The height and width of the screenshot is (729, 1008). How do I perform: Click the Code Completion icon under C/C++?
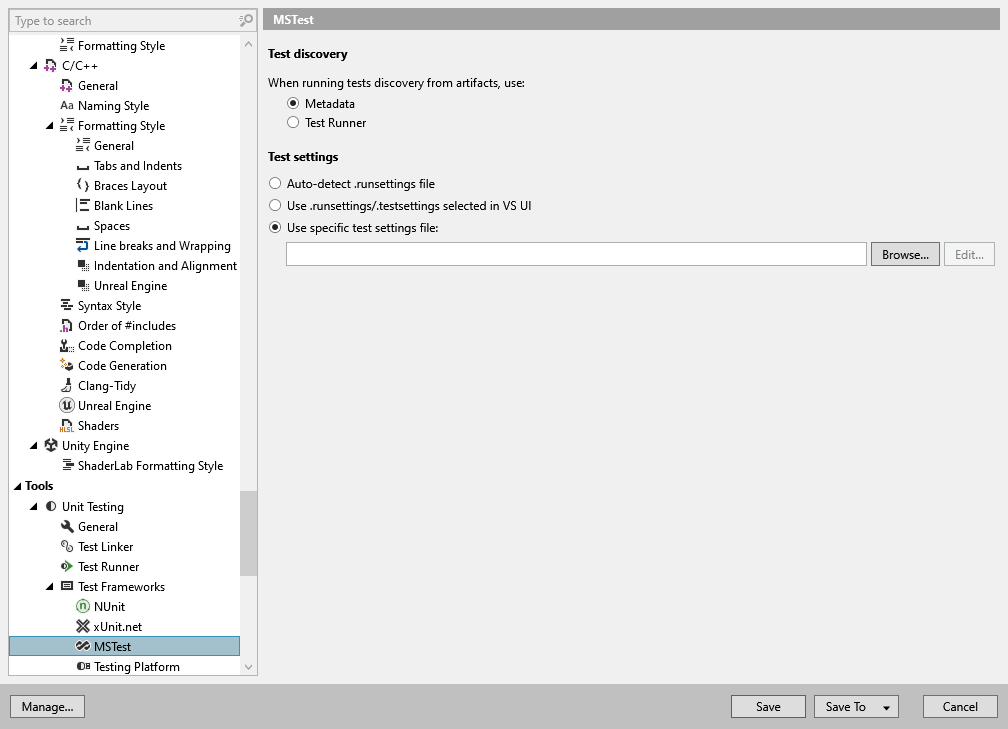68,345
